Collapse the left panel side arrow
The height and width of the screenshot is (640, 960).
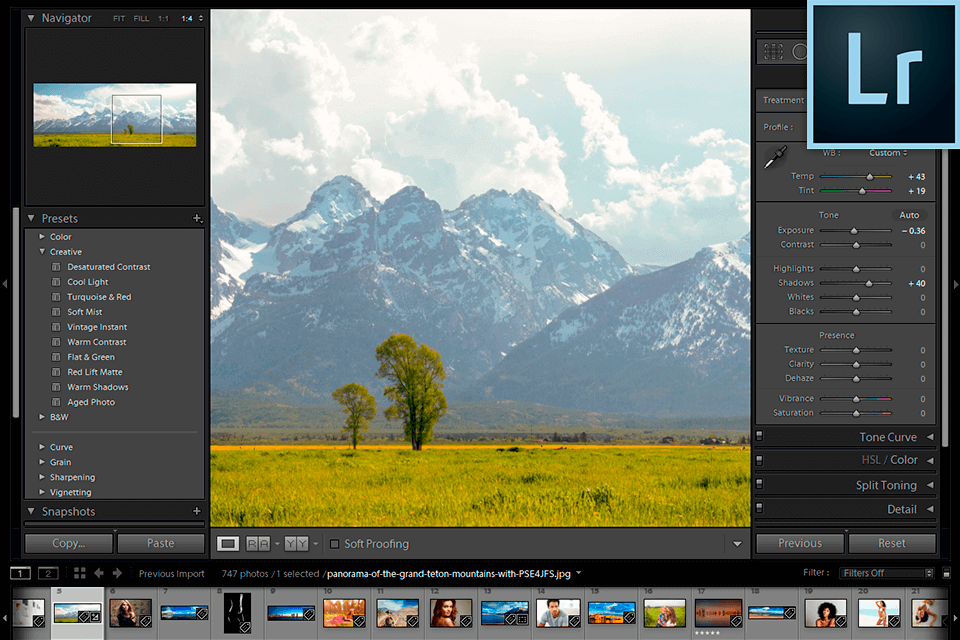tap(5, 284)
